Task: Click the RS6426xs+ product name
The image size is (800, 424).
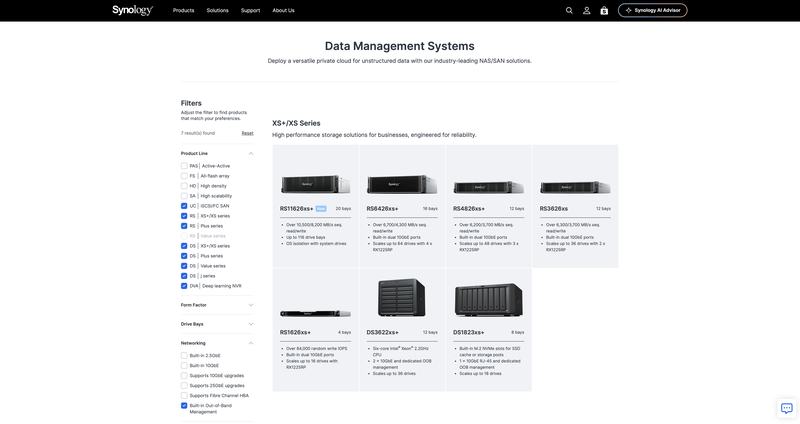Action: 383,209
